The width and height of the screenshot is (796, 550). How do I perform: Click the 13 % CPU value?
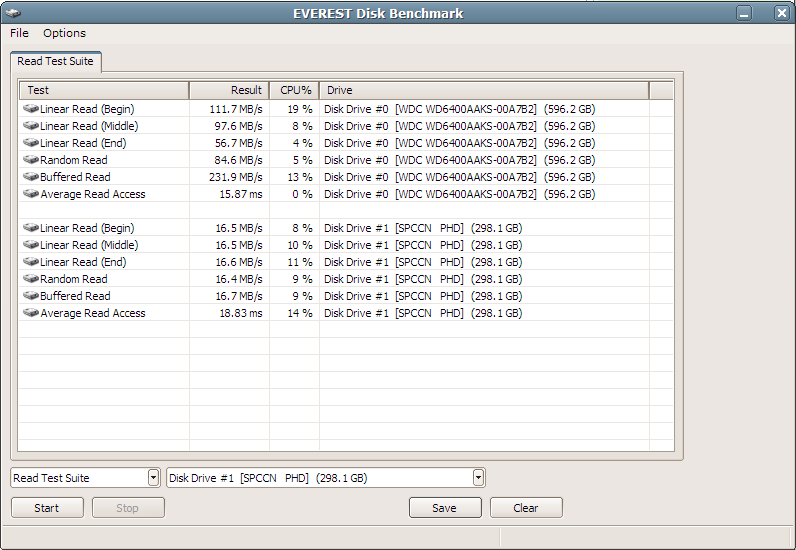click(x=300, y=177)
